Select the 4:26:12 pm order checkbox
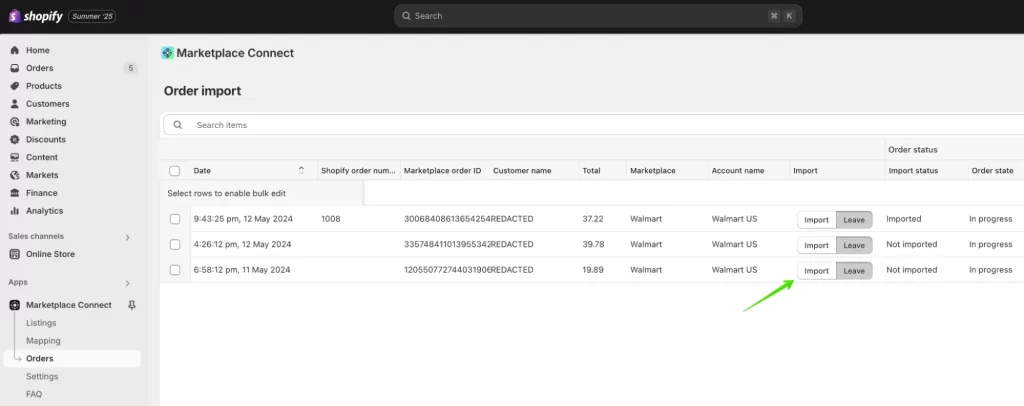Screen dimensions: 1024x406 (x=175, y=244)
